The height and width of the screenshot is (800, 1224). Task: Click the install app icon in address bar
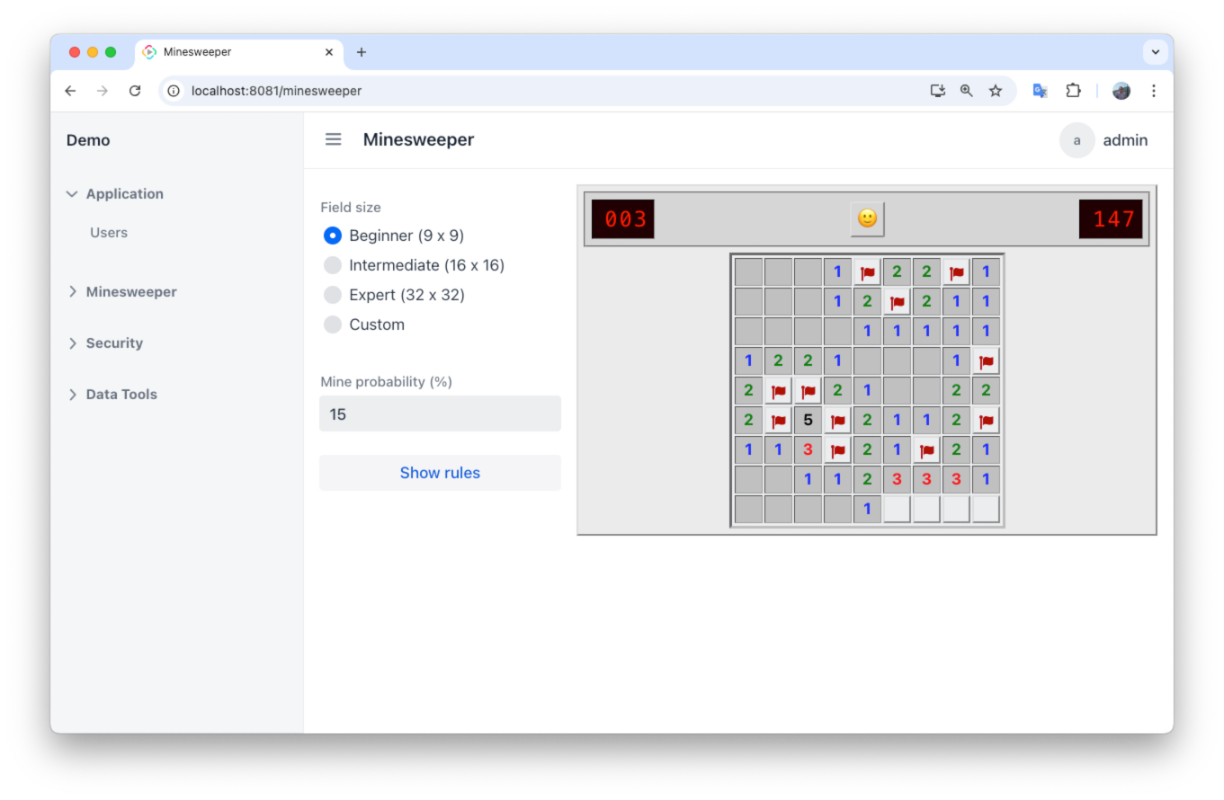[x=937, y=91]
